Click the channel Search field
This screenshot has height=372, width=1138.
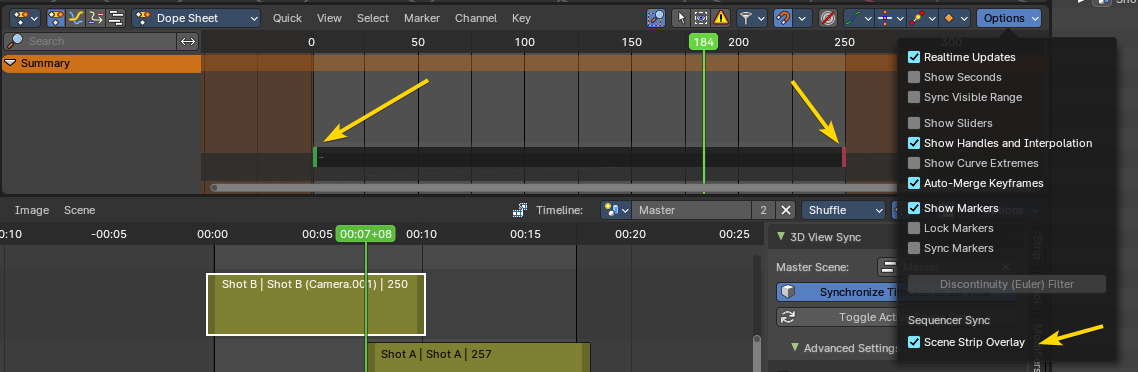(91, 41)
